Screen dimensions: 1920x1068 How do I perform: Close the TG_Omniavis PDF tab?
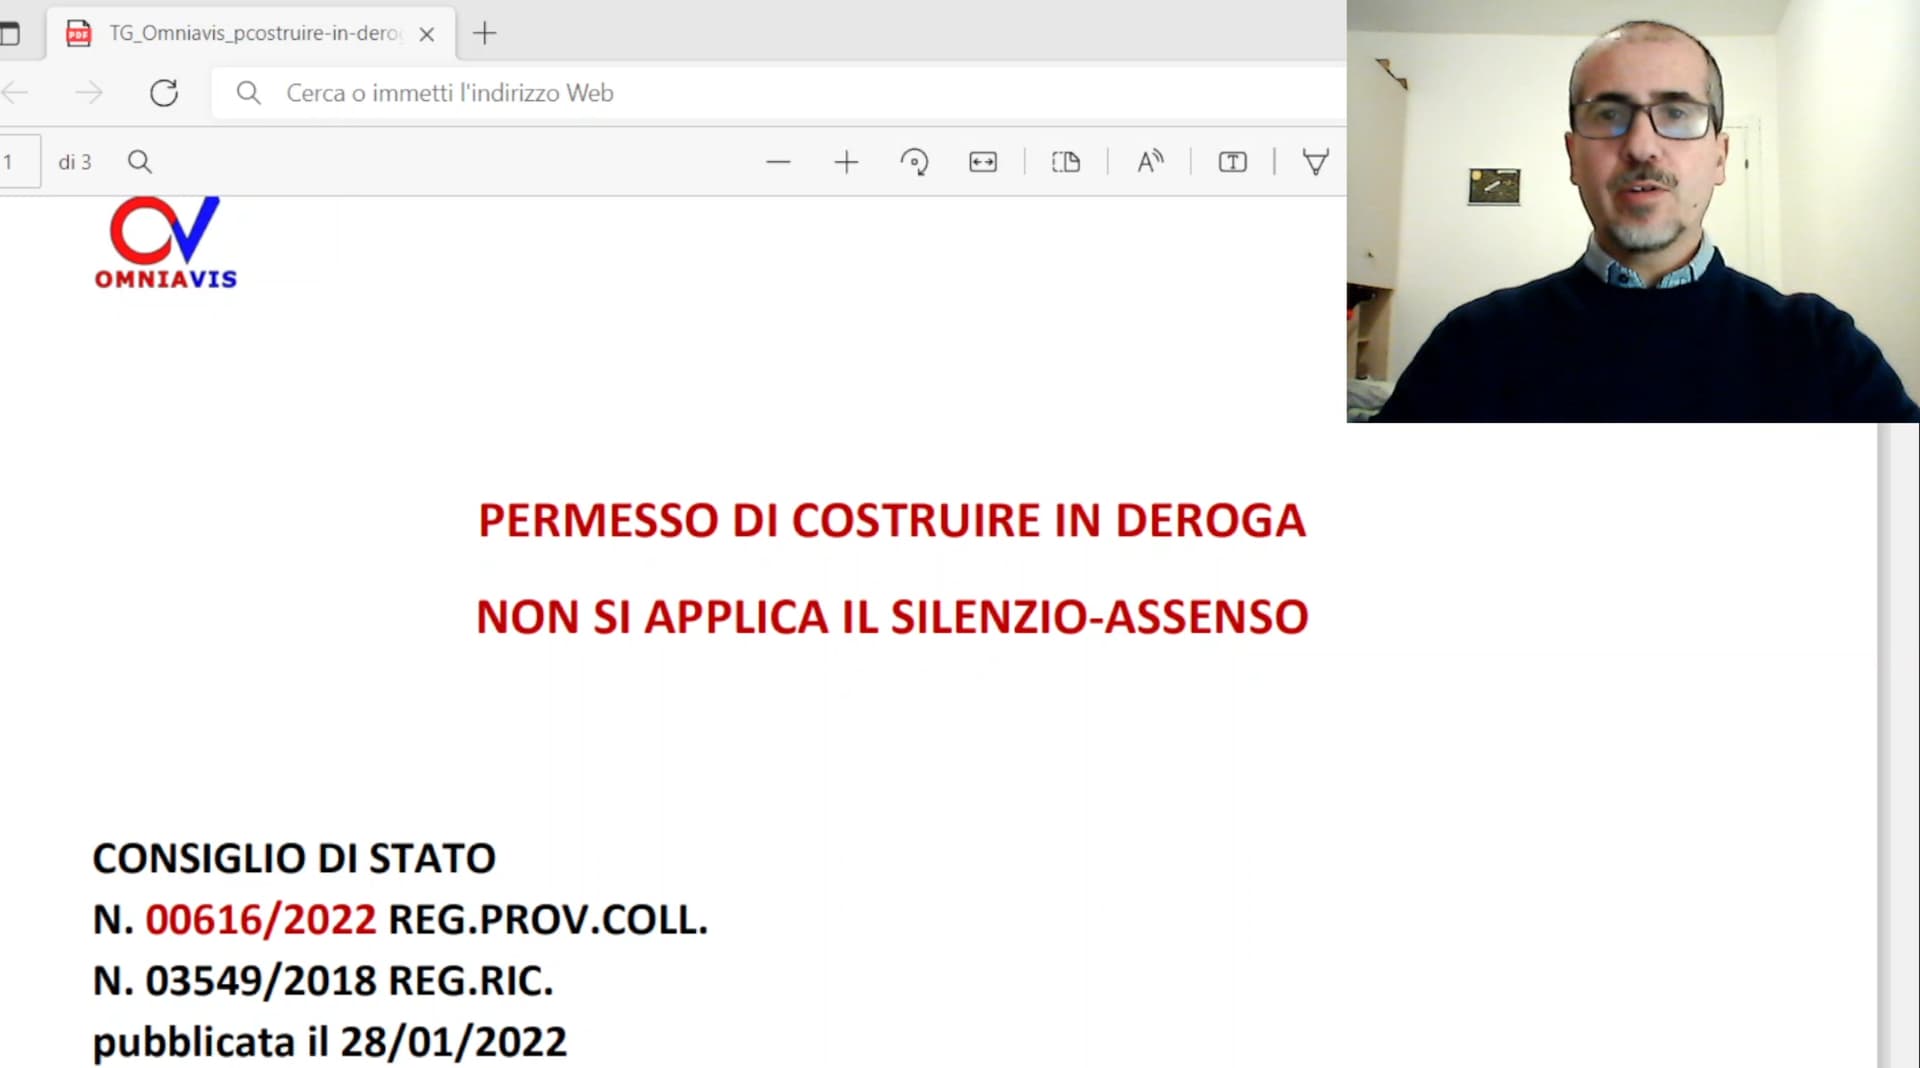click(427, 34)
